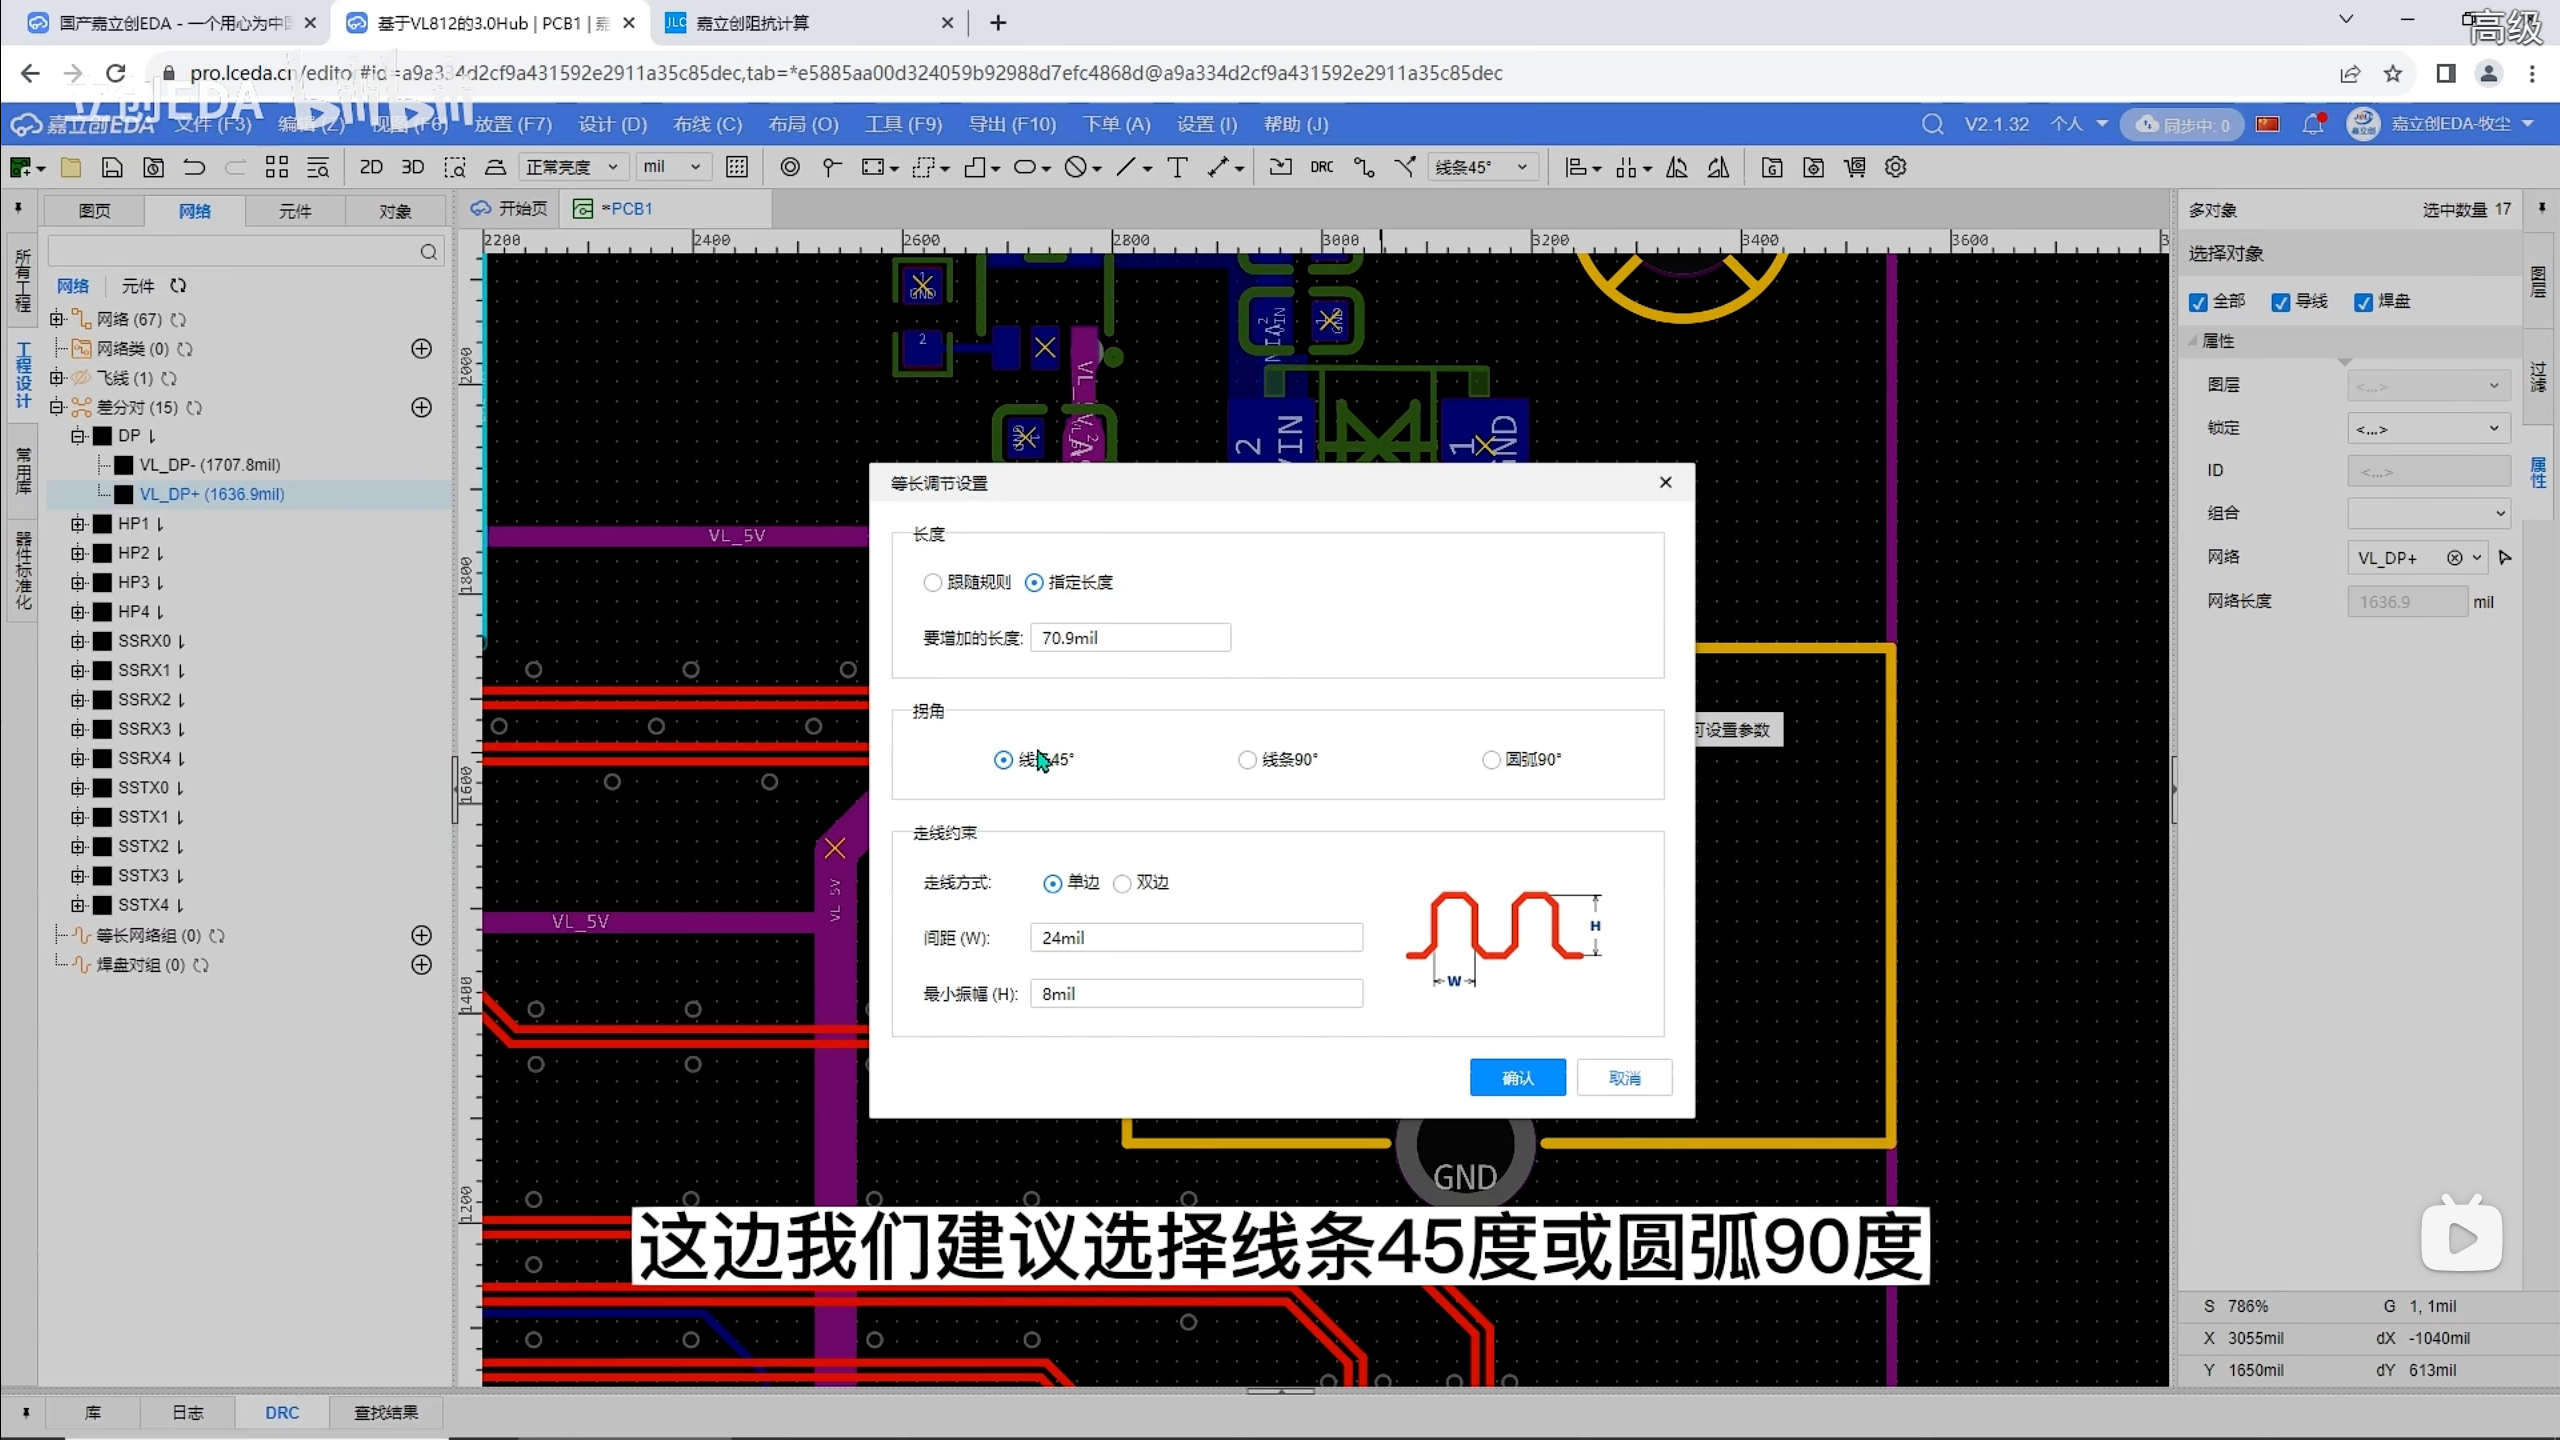
Task: Click the VL_DP- black color swatch
Action: click(124, 465)
